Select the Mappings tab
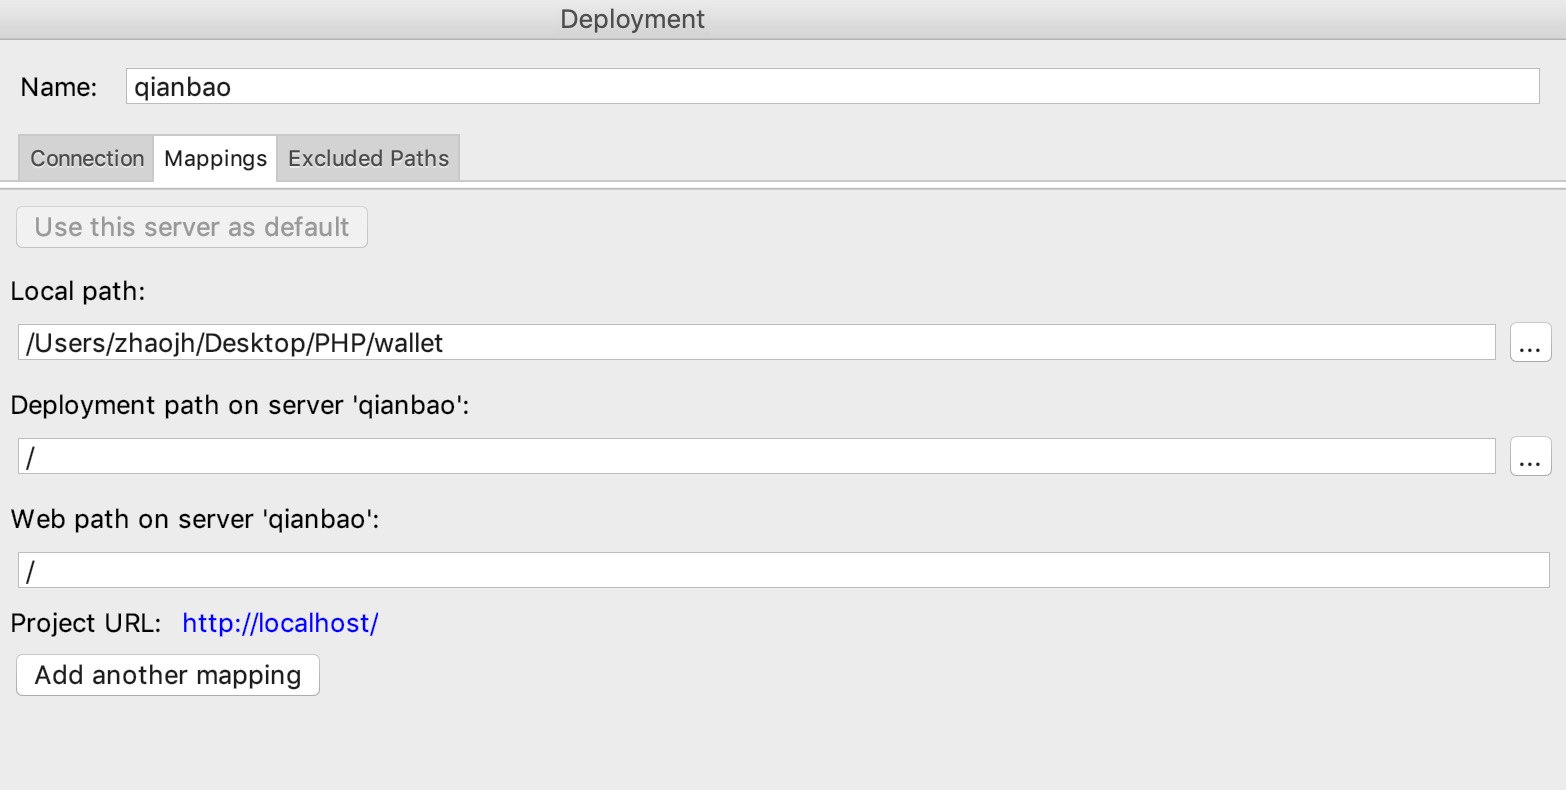This screenshot has height=790, width=1566. tap(215, 158)
